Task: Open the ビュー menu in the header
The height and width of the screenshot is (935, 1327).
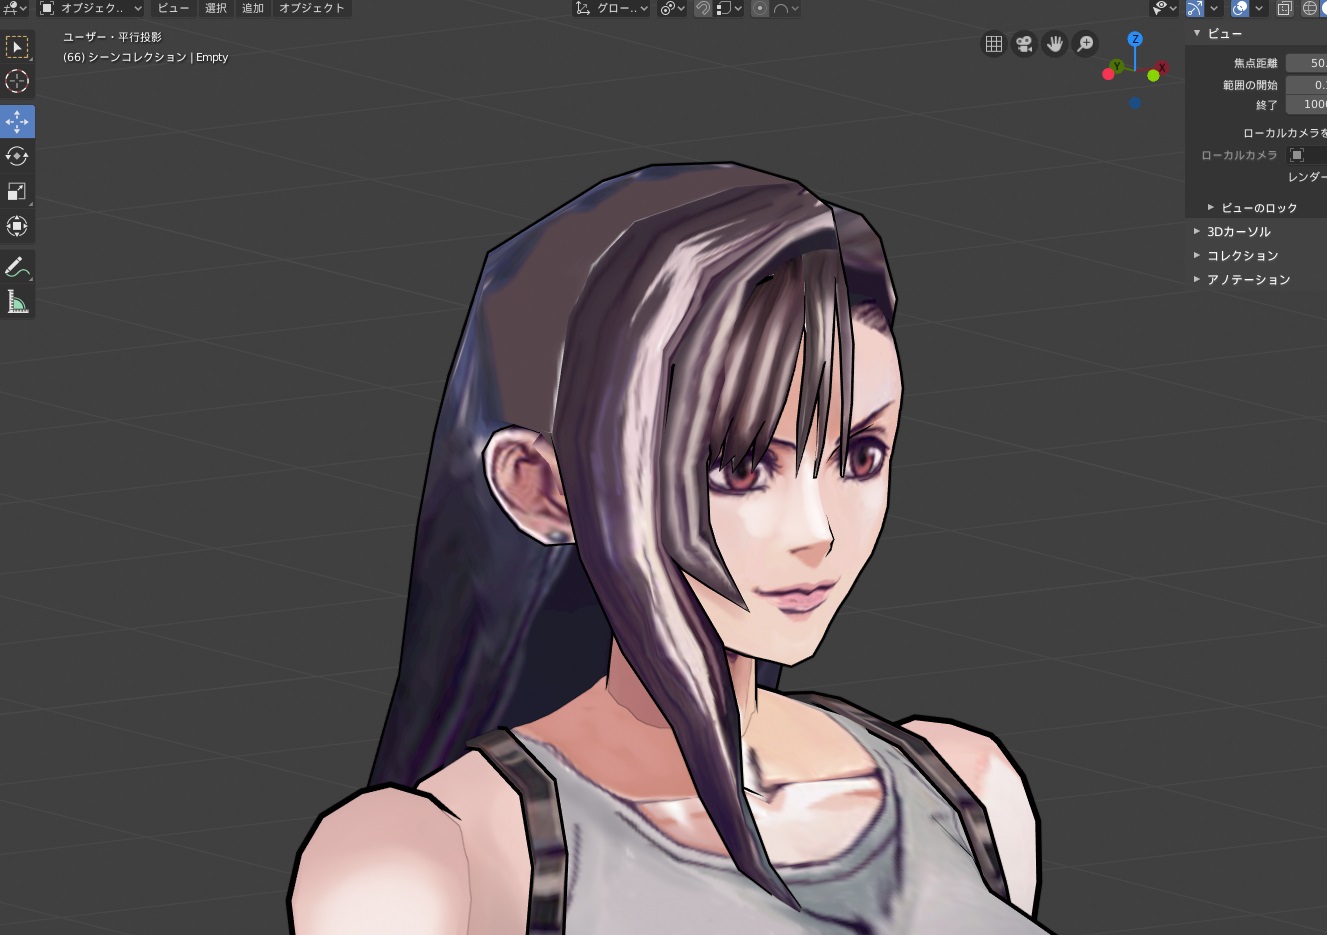Action: (x=173, y=8)
